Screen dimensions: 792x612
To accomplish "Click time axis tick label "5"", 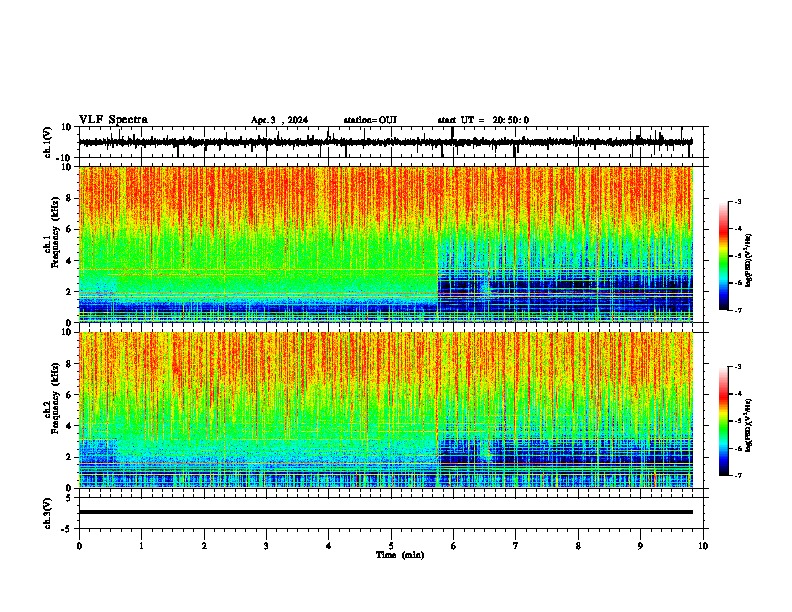I will click(x=391, y=546).
